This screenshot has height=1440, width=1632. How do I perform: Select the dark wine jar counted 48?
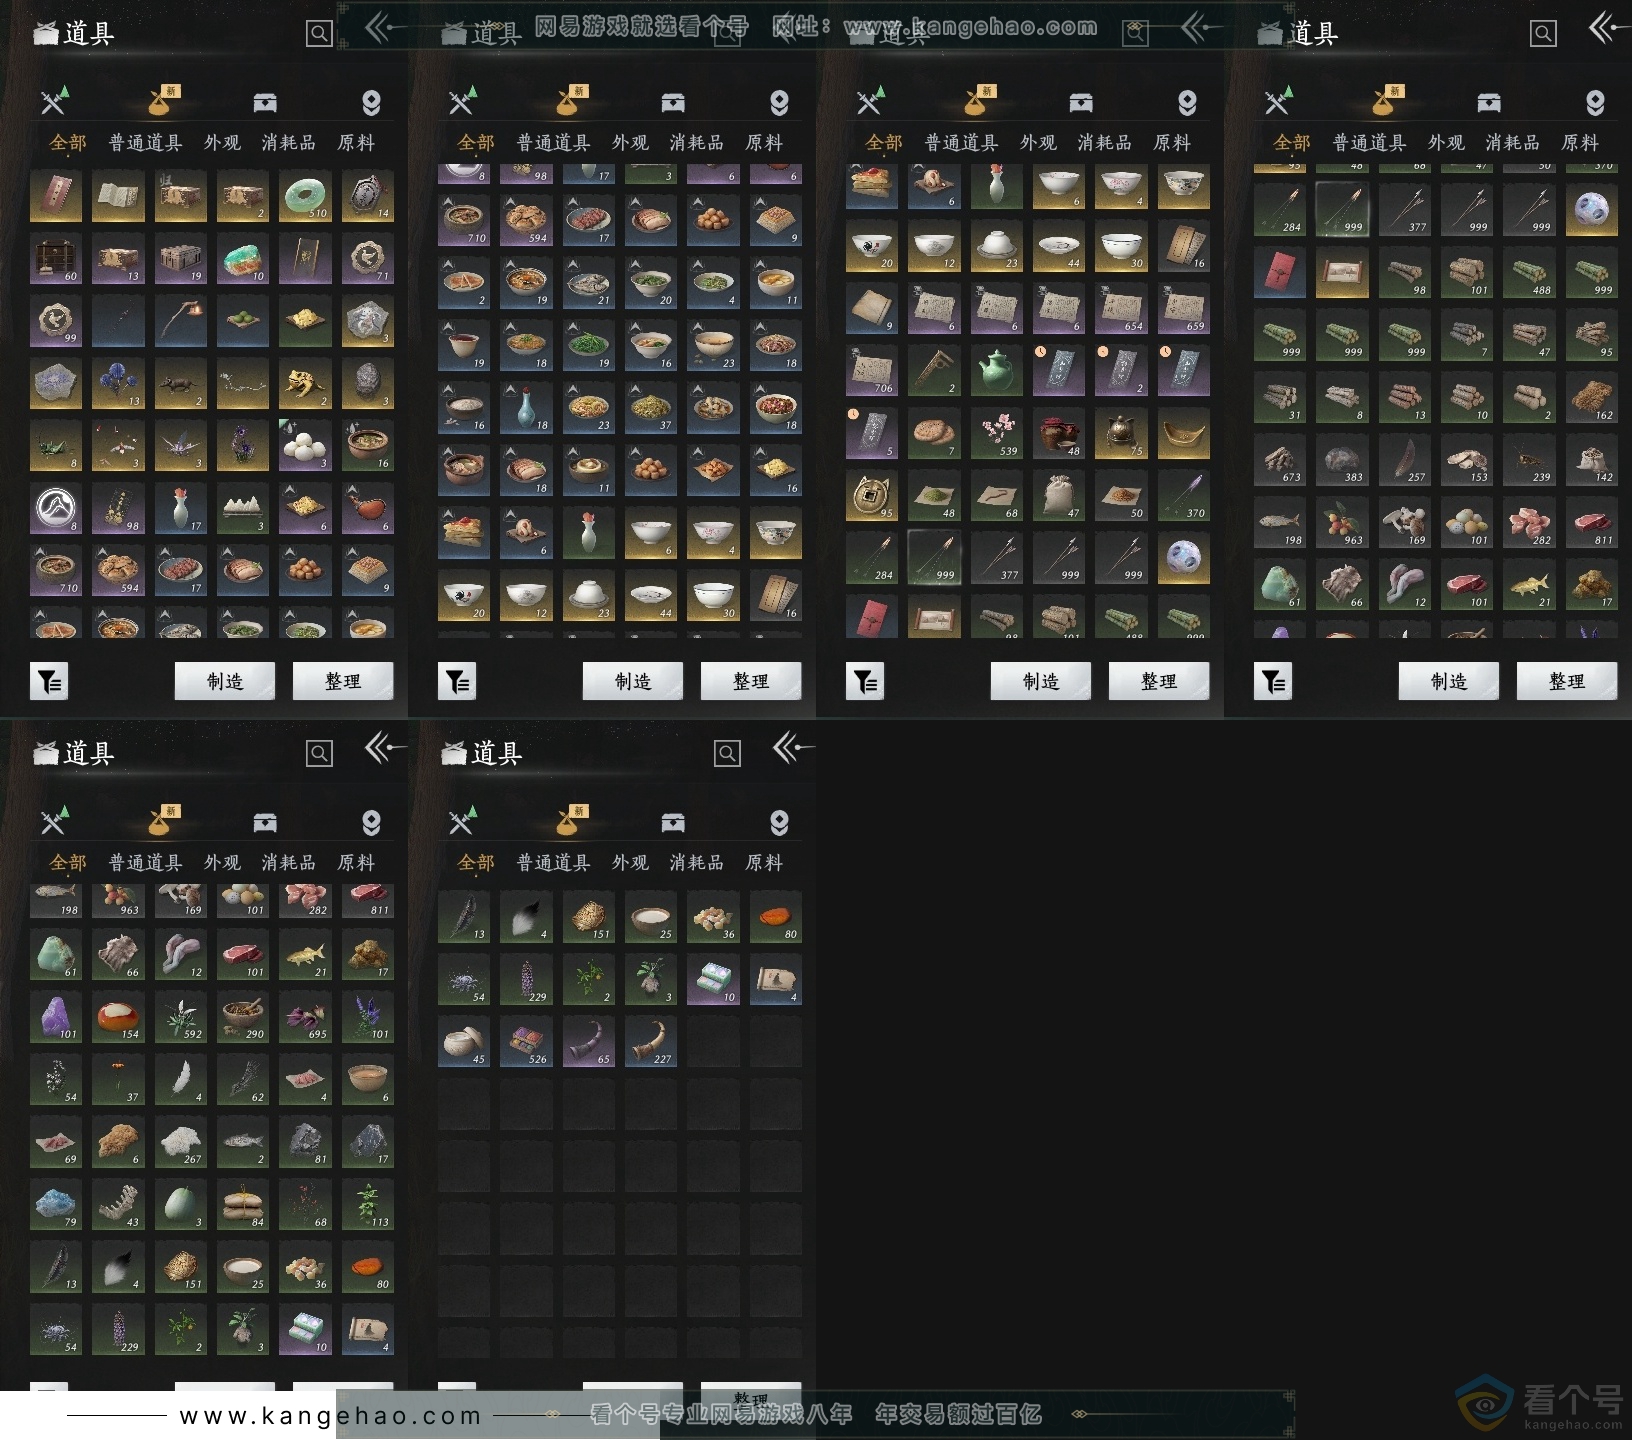(x=1059, y=434)
